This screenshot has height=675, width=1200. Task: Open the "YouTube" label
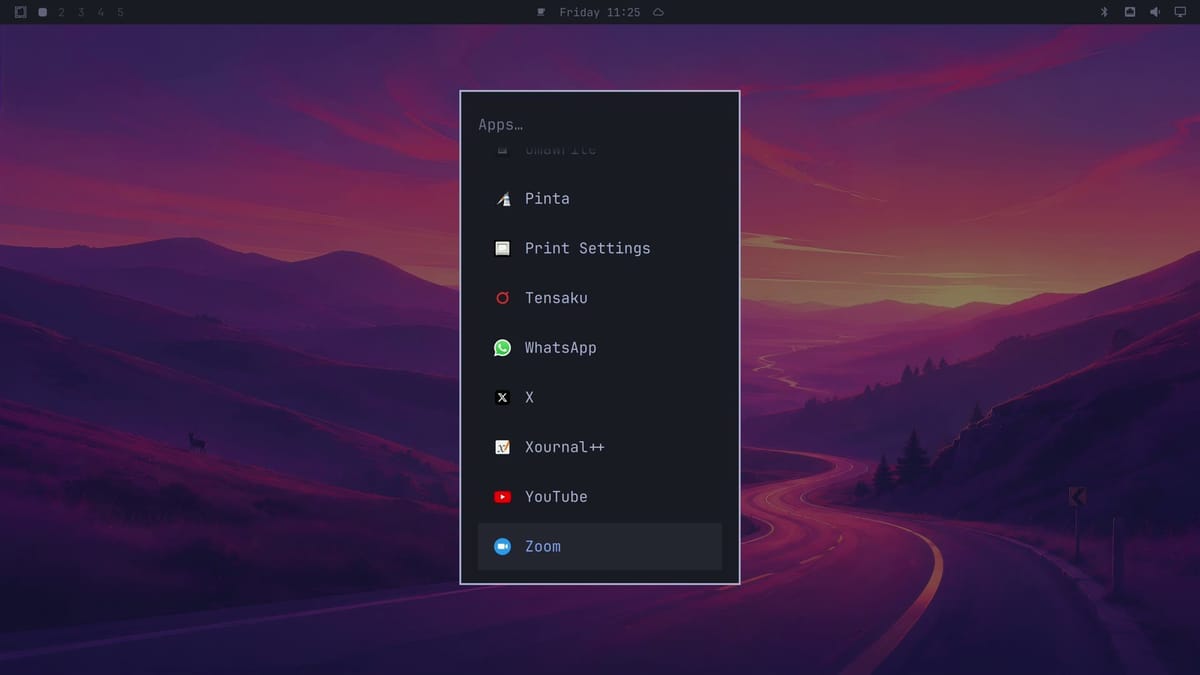click(x=556, y=497)
